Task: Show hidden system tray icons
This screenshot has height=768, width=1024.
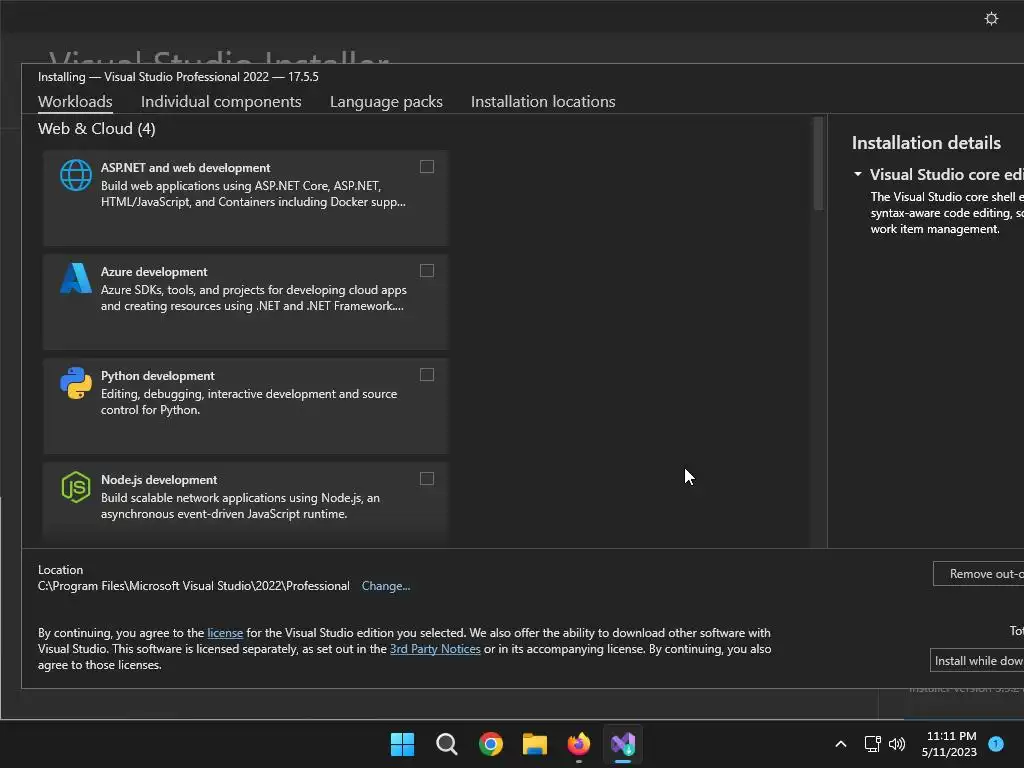Action: [x=840, y=744]
